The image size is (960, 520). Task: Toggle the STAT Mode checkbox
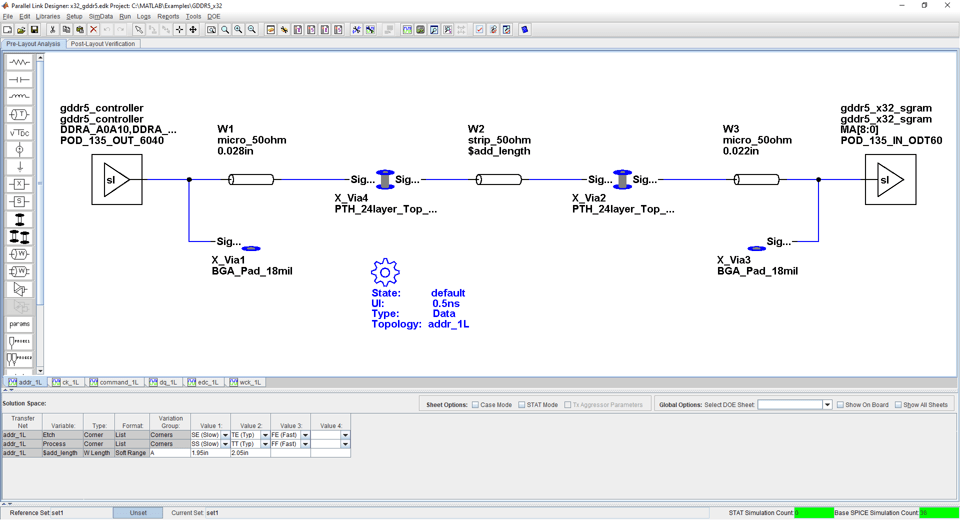(522, 405)
